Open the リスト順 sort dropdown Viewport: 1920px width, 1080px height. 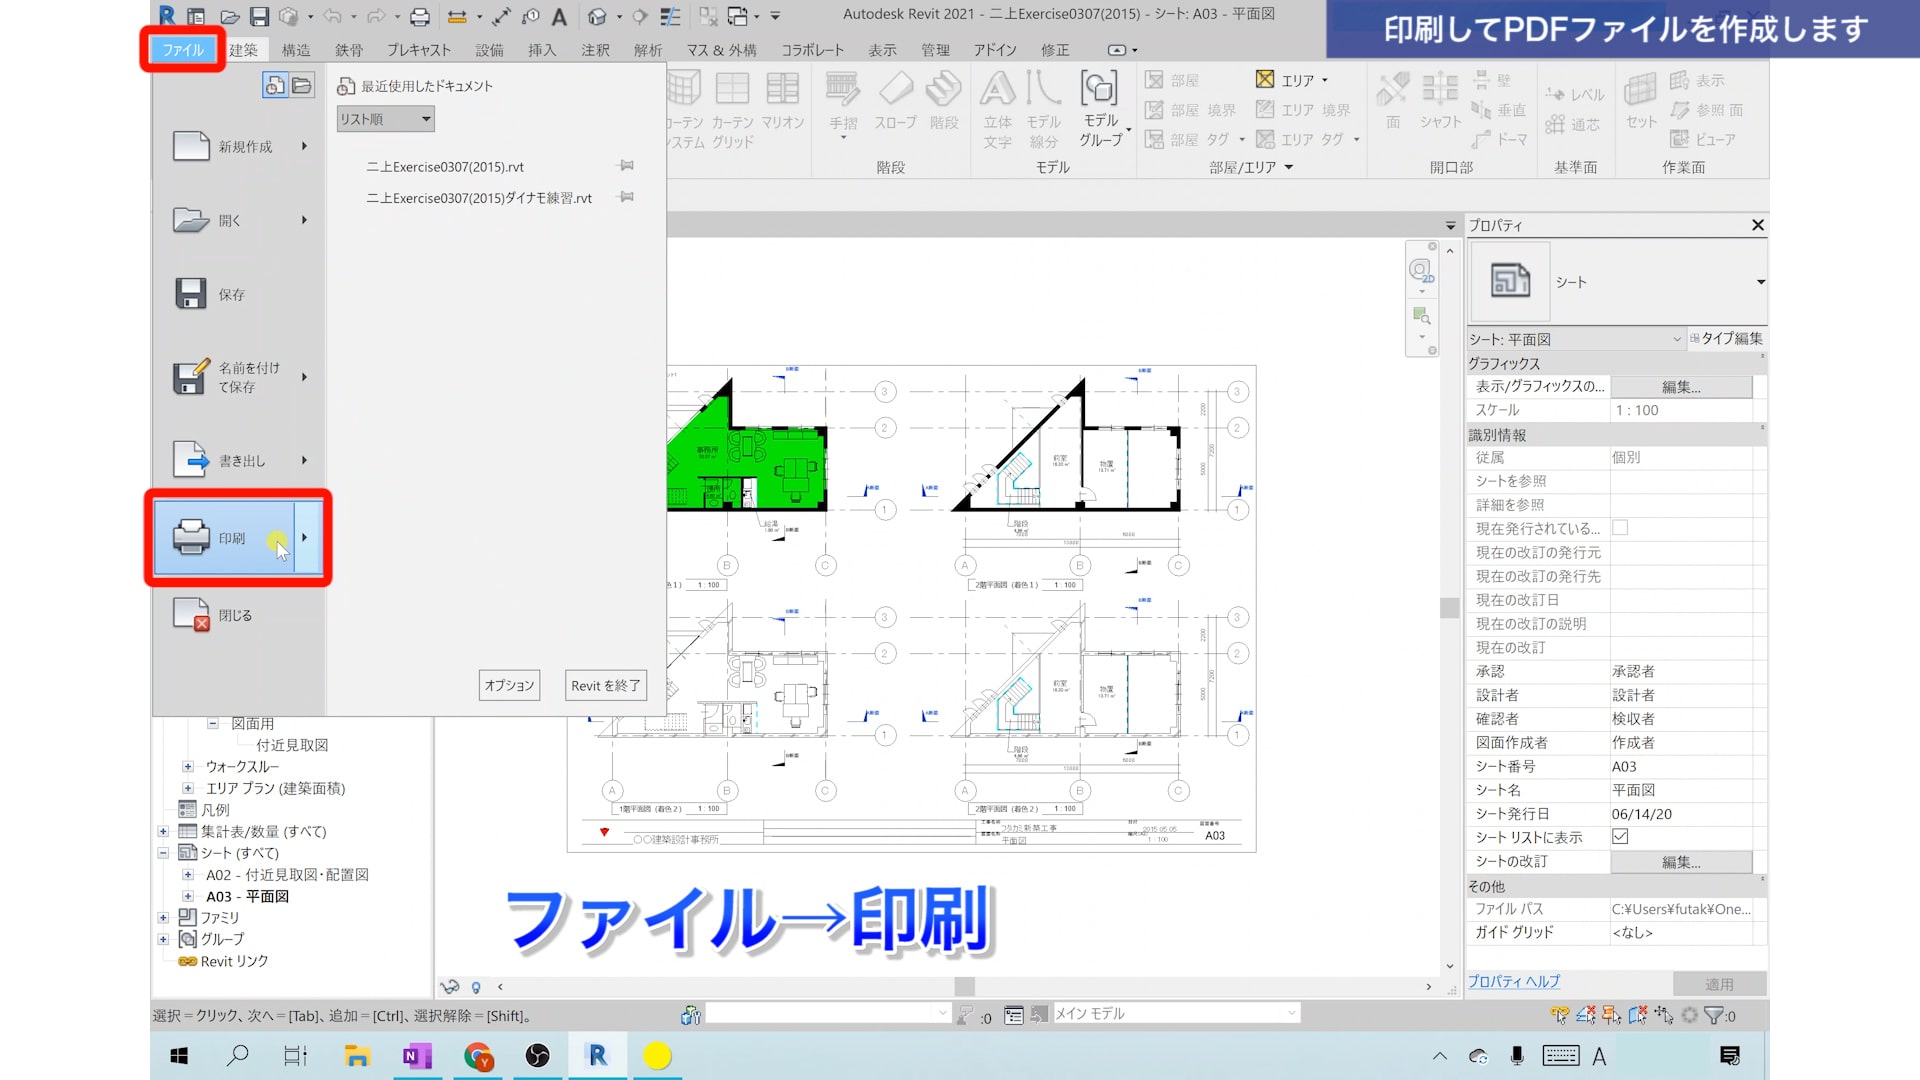point(385,119)
